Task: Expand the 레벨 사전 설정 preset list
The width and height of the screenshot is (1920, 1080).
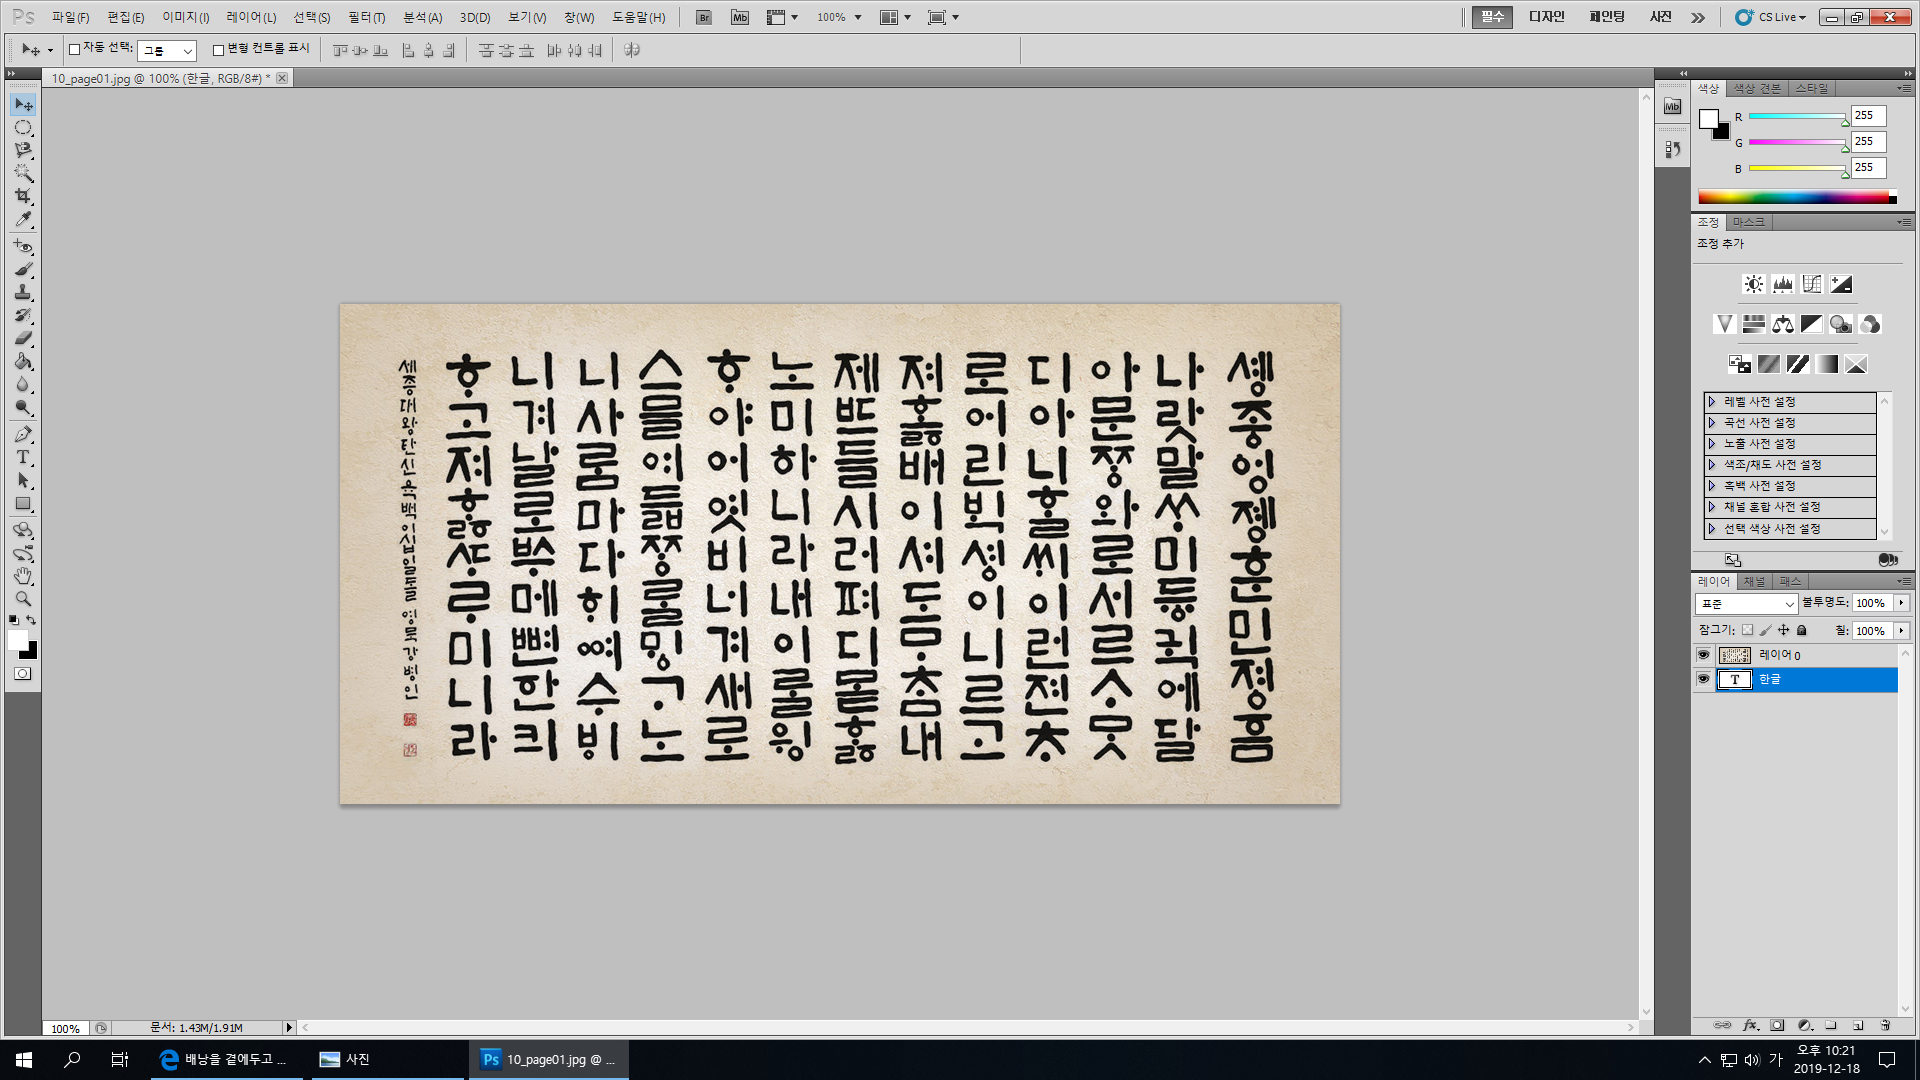Action: (1712, 402)
